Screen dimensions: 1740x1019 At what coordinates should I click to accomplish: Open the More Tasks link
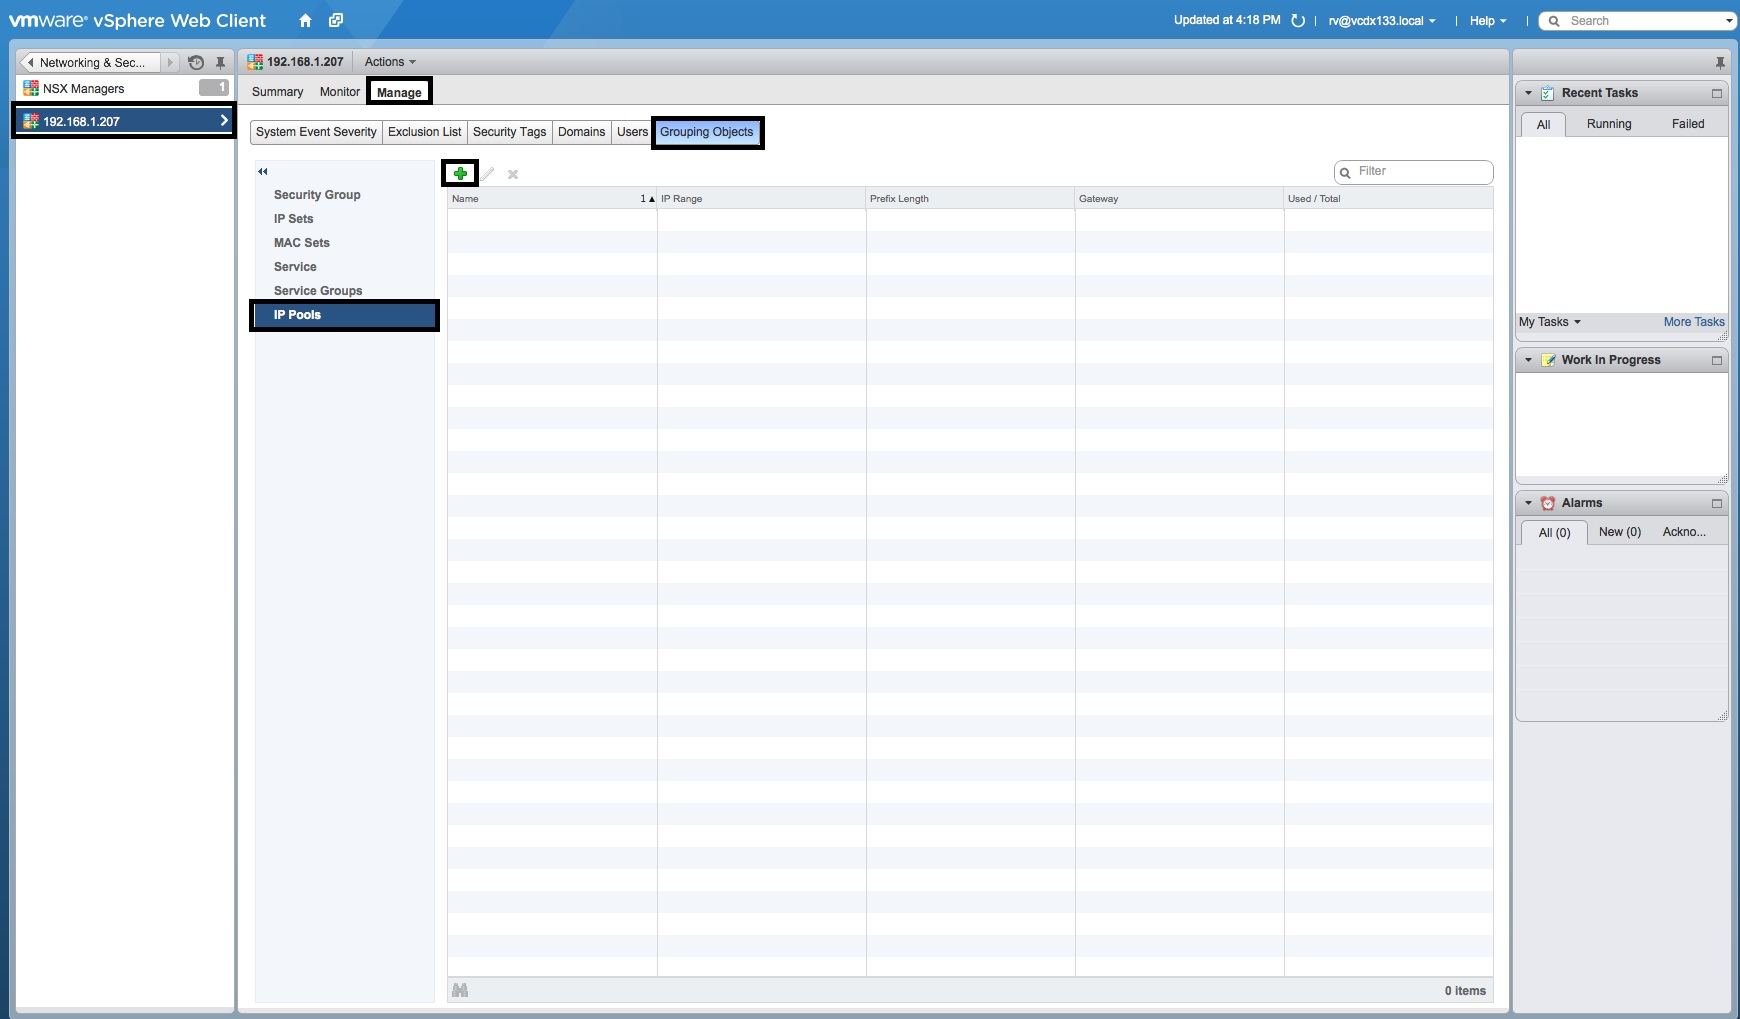[1693, 322]
